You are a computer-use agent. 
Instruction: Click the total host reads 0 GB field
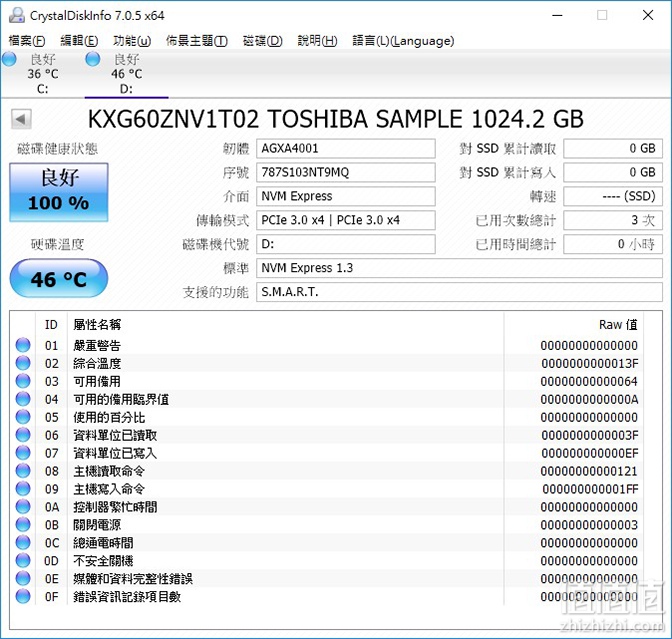click(613, 149)
